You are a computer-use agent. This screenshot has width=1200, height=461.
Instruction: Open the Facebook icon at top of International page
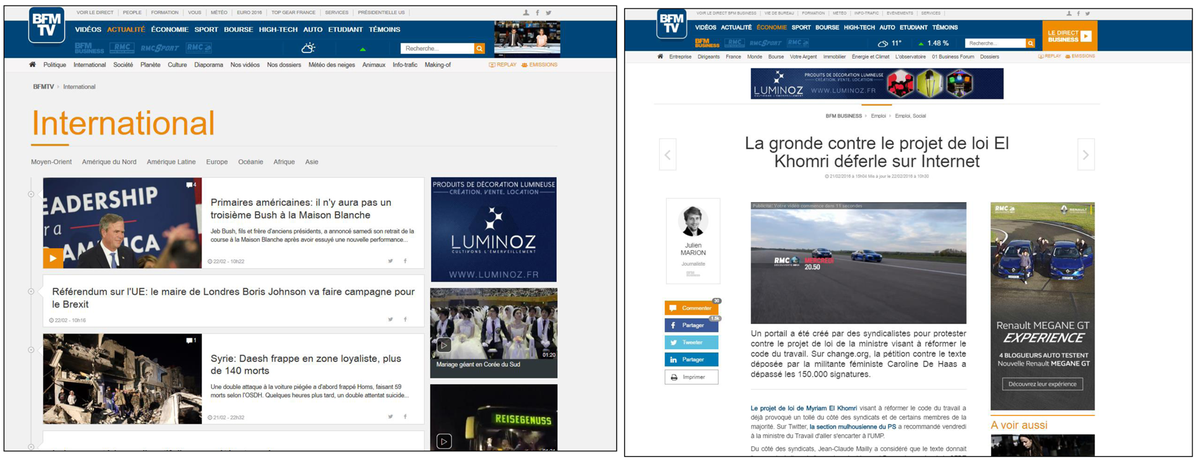[x=537, y=12]
